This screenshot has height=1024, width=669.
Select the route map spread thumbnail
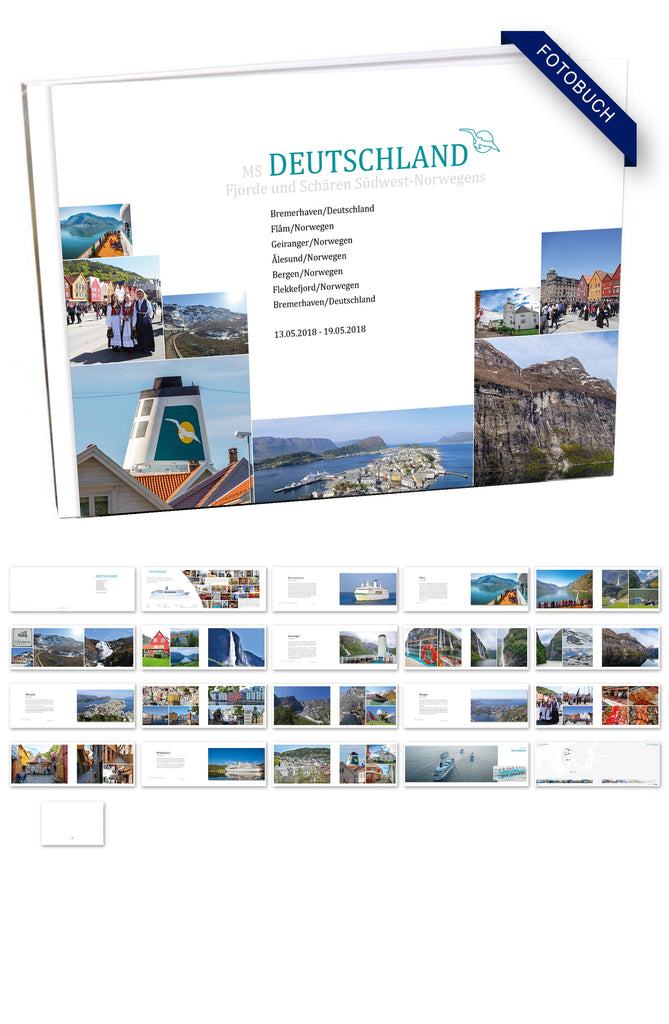coord(597,763)
